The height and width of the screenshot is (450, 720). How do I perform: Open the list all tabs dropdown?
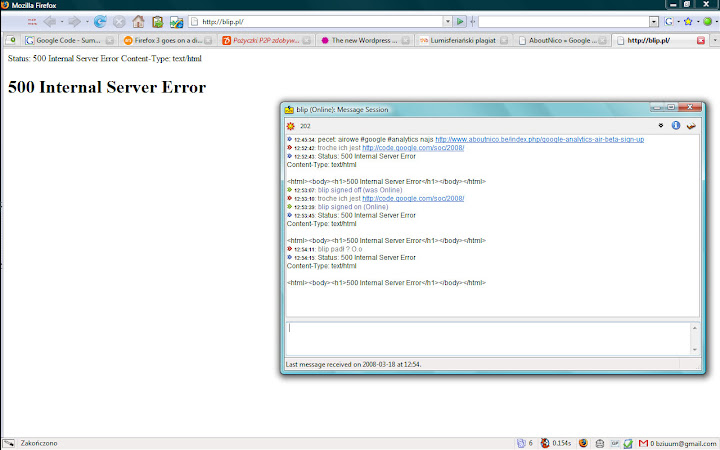[x=715, y=40]
